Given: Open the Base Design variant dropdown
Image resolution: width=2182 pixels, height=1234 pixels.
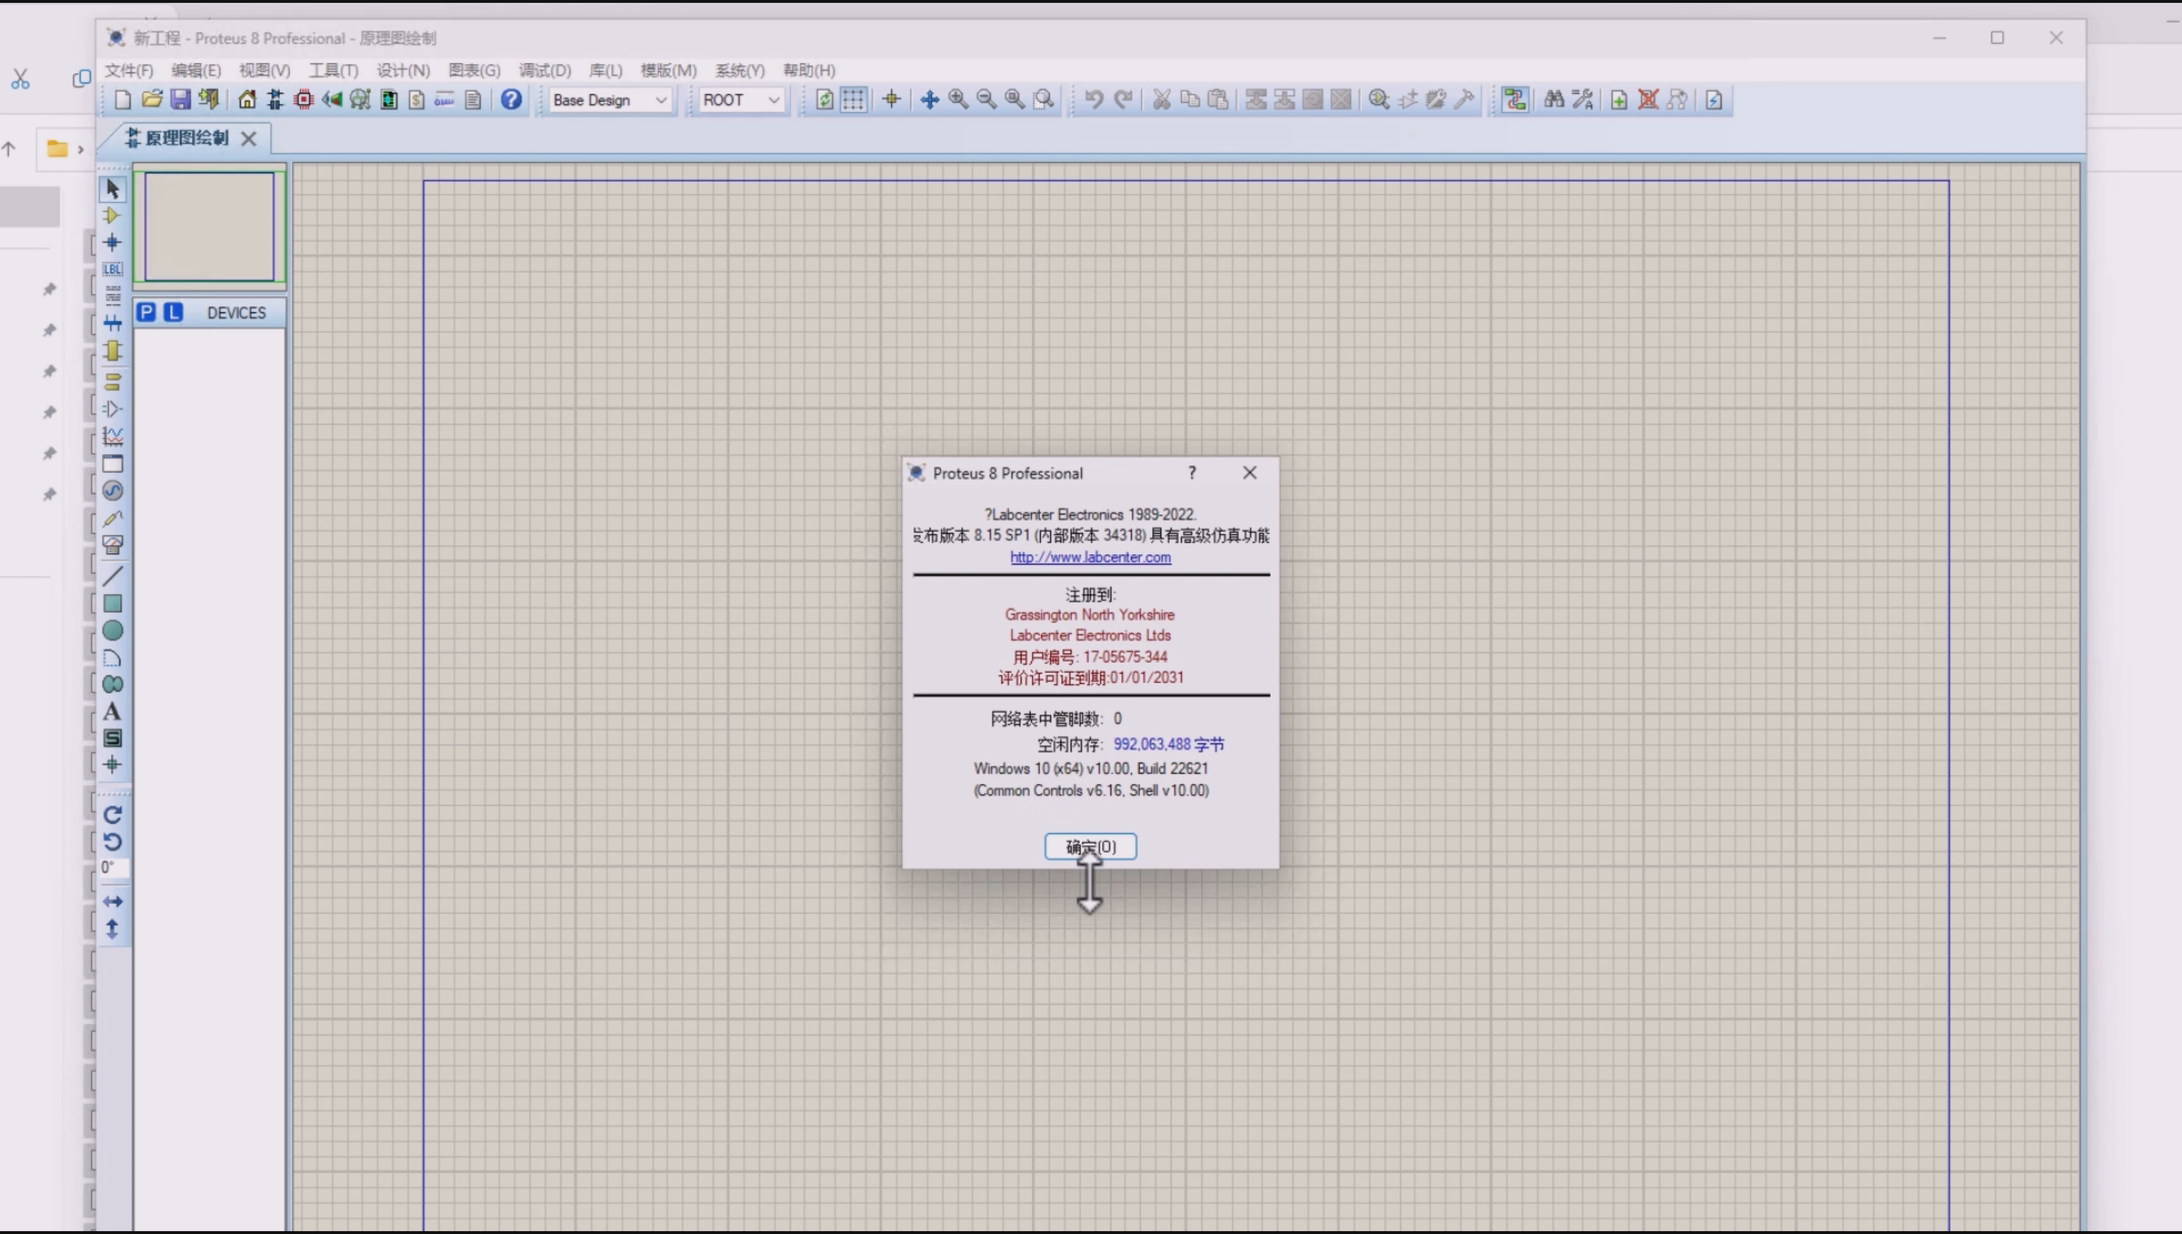Looking at the screenshot, I should [609, 100].
